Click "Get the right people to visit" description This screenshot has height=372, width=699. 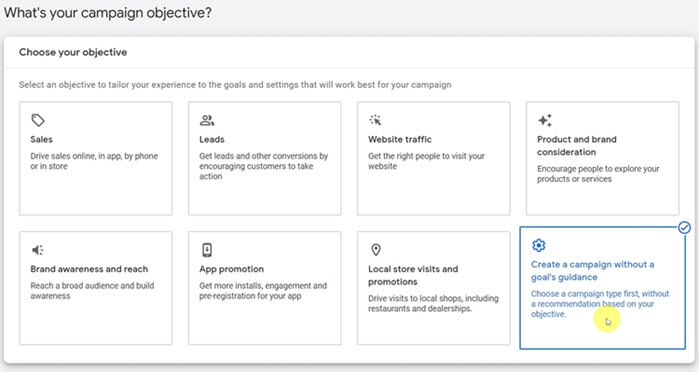point(426,161)
